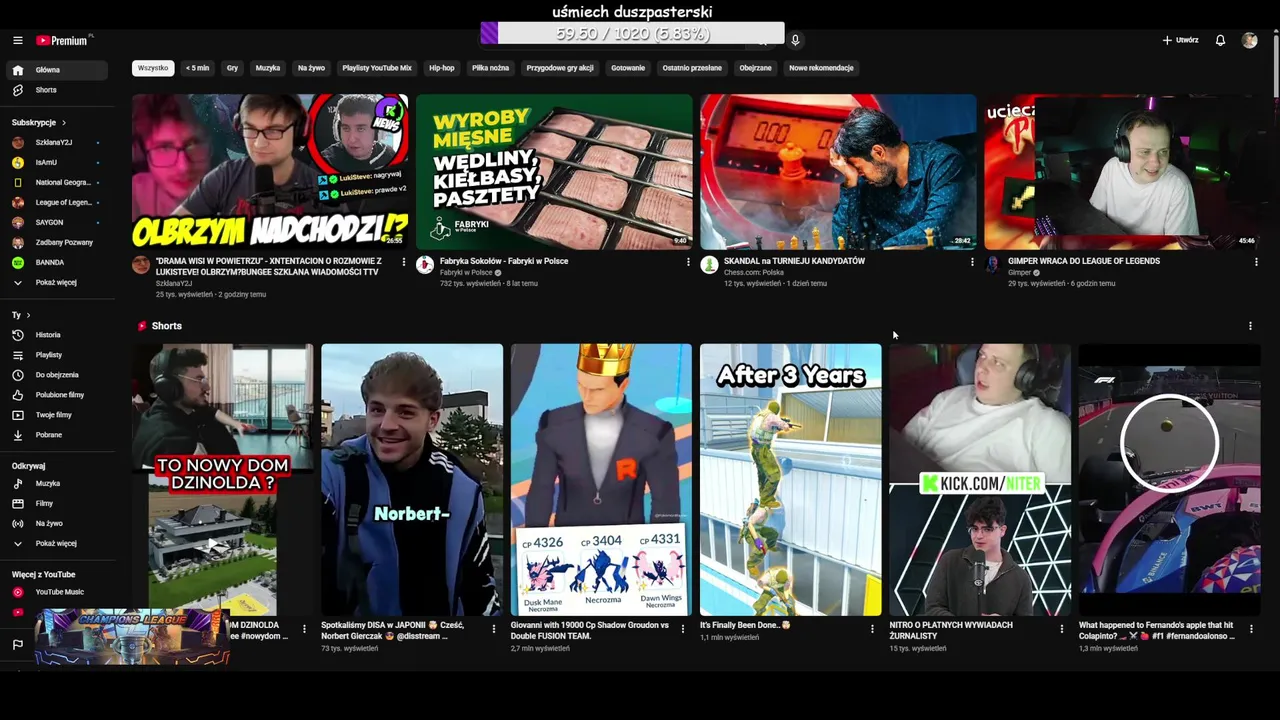Open Shorts shelf options menu
The height and width of the screenshot is (720, 1280).
[x=1250, y=326]
